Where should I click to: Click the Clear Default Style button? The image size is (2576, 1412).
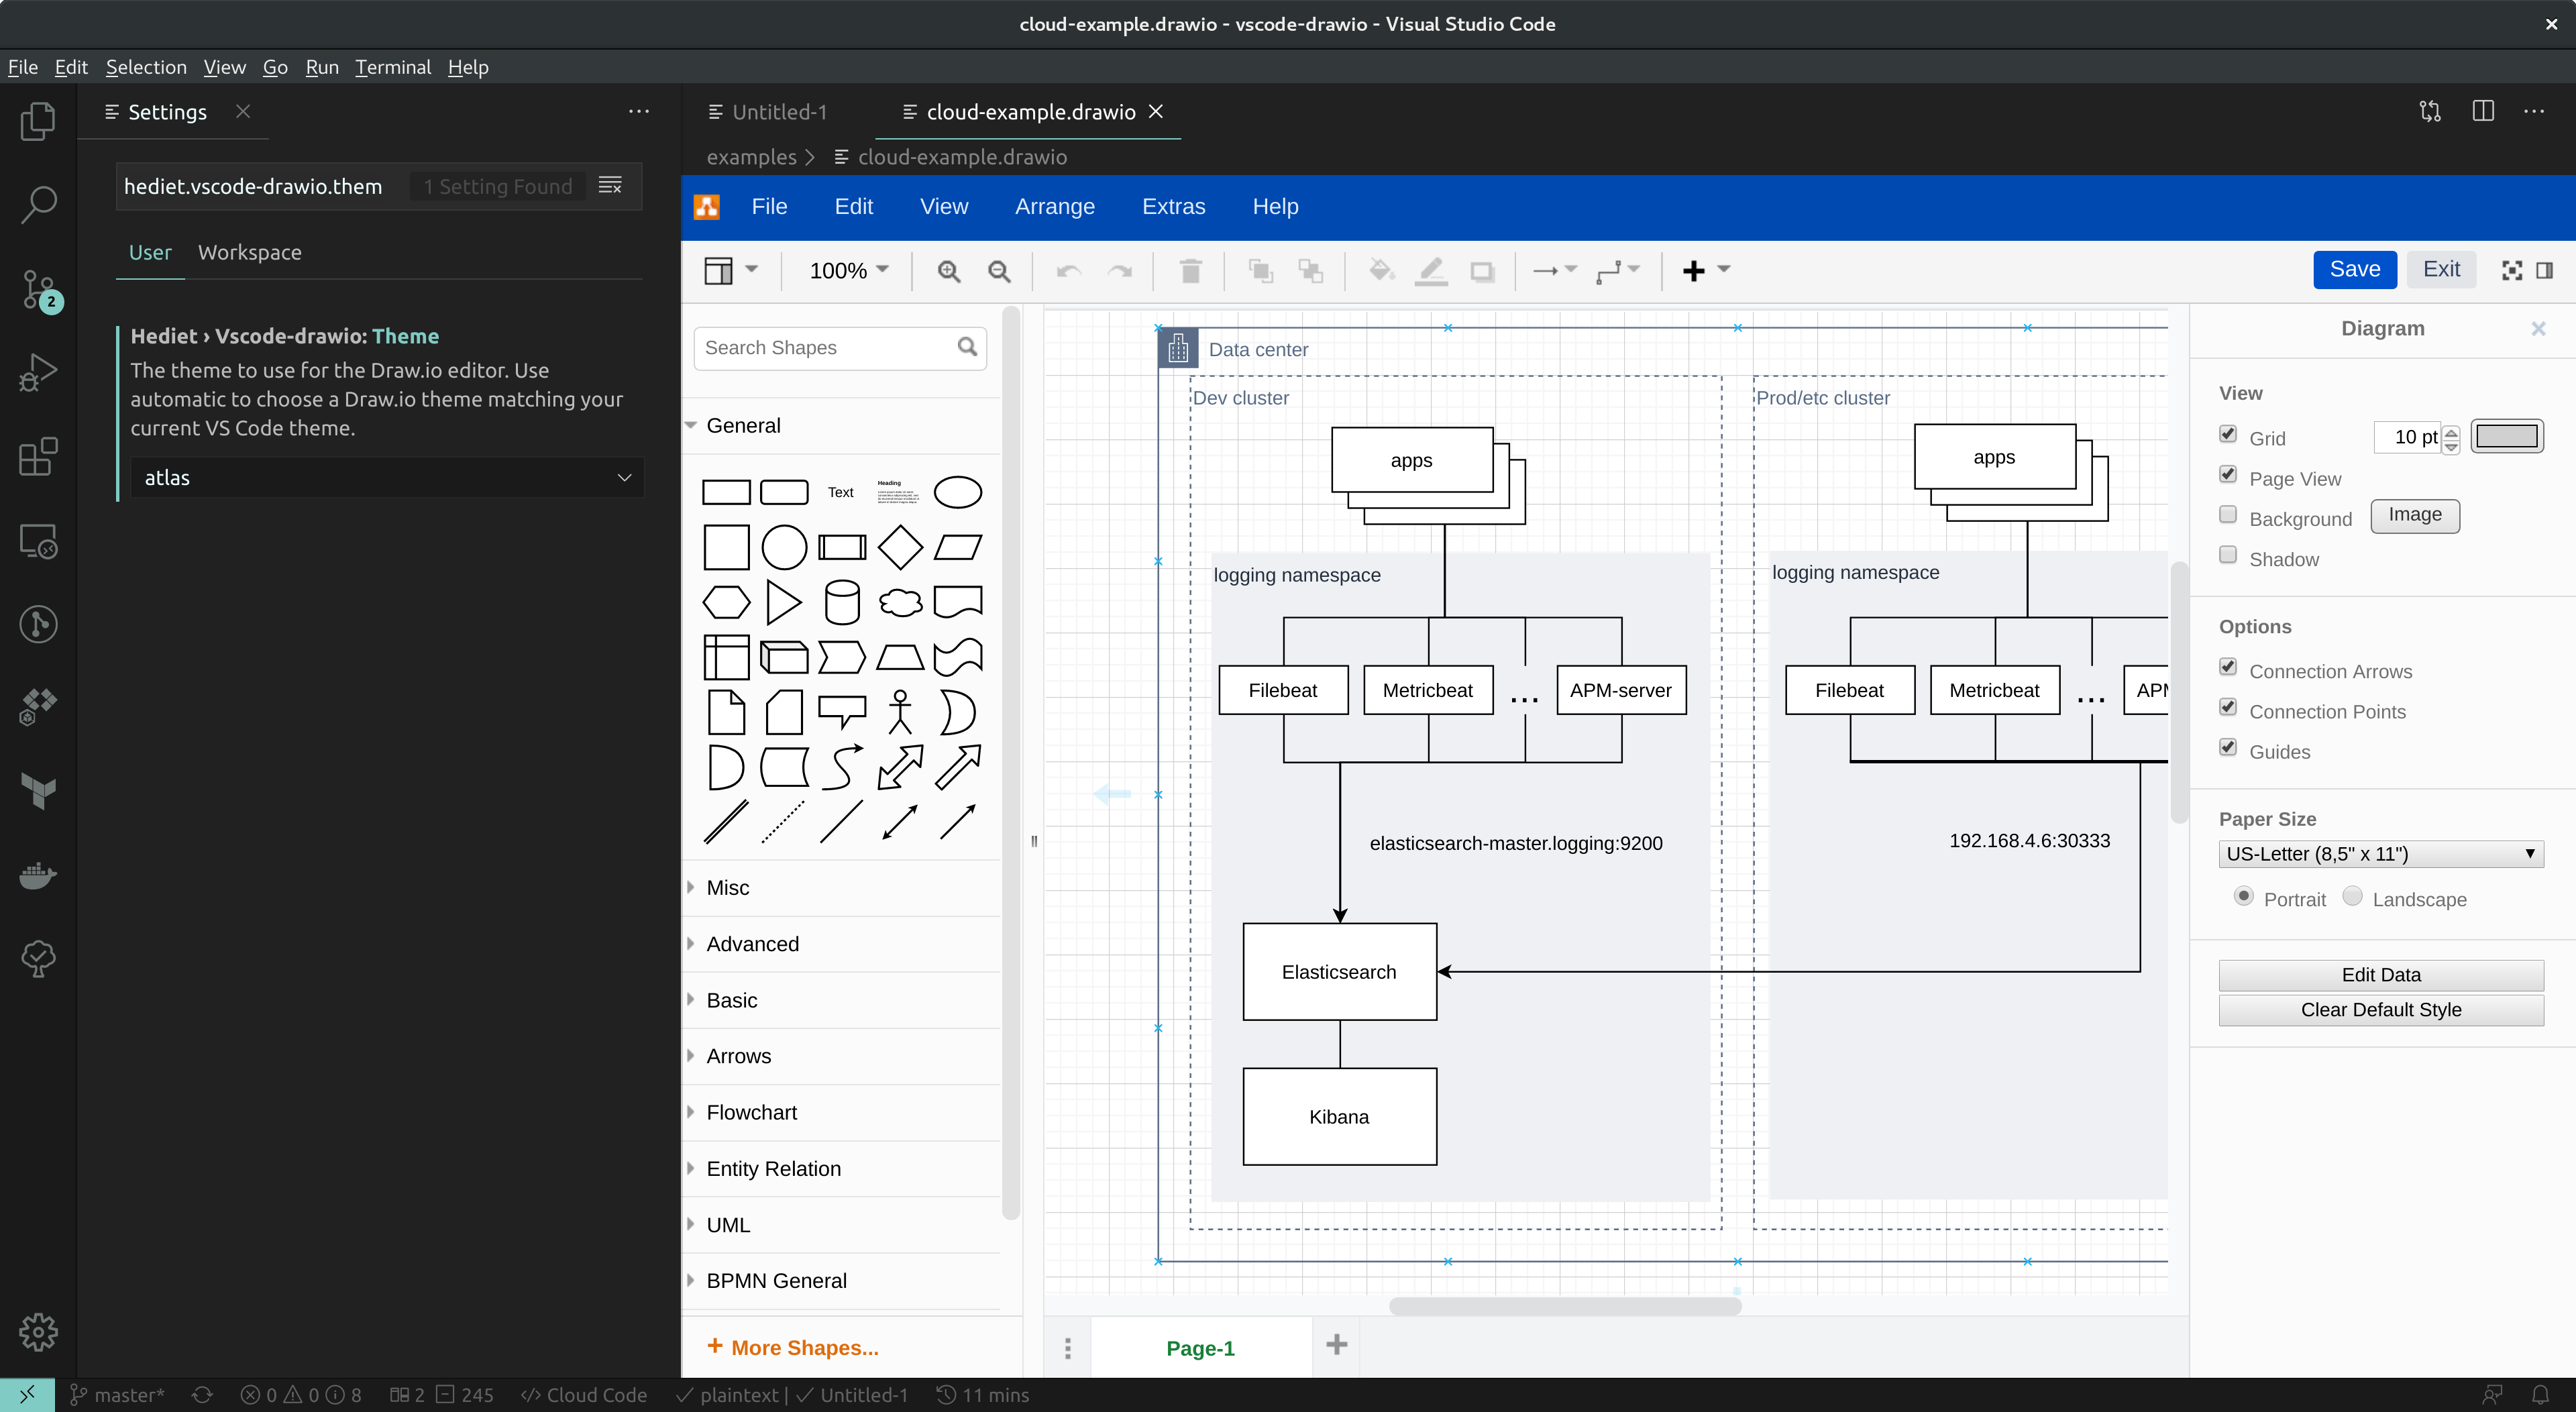tap(2380, 1010)
